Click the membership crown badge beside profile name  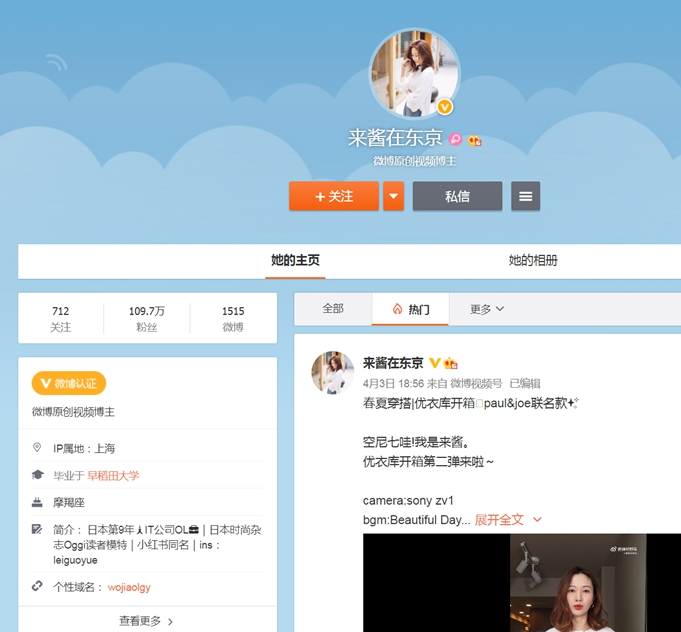click(474, 140)
